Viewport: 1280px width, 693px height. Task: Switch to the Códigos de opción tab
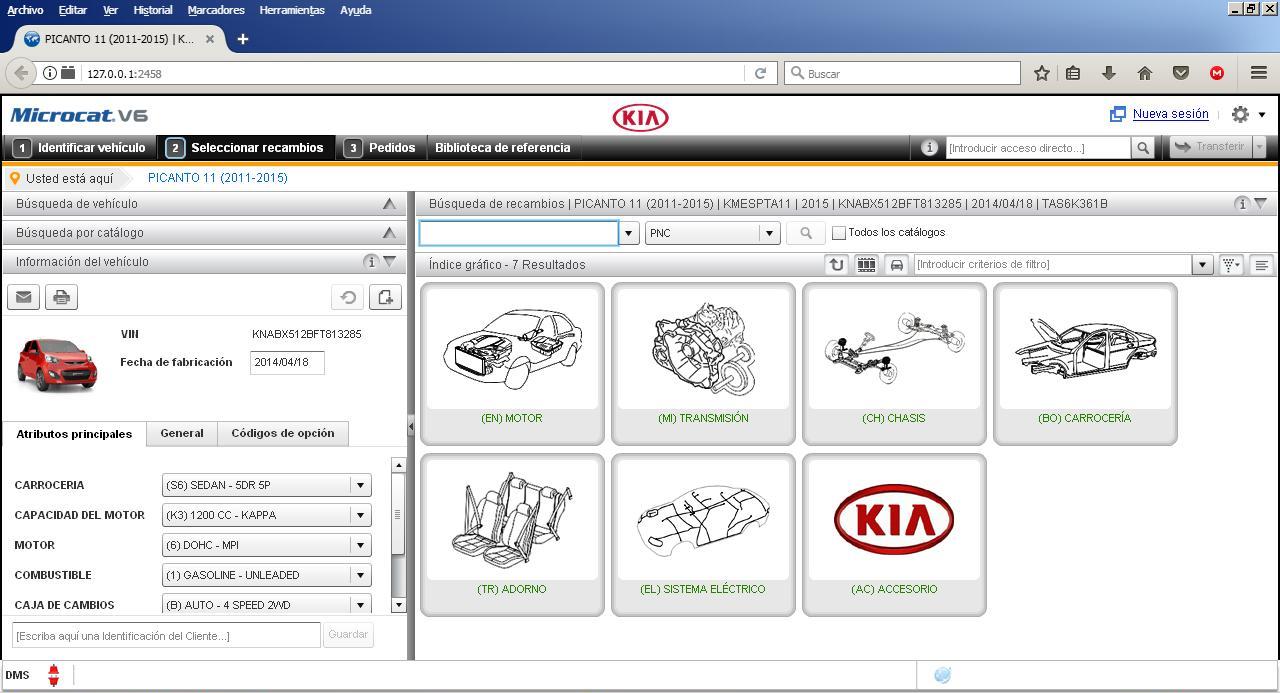(x=283, y=433)
